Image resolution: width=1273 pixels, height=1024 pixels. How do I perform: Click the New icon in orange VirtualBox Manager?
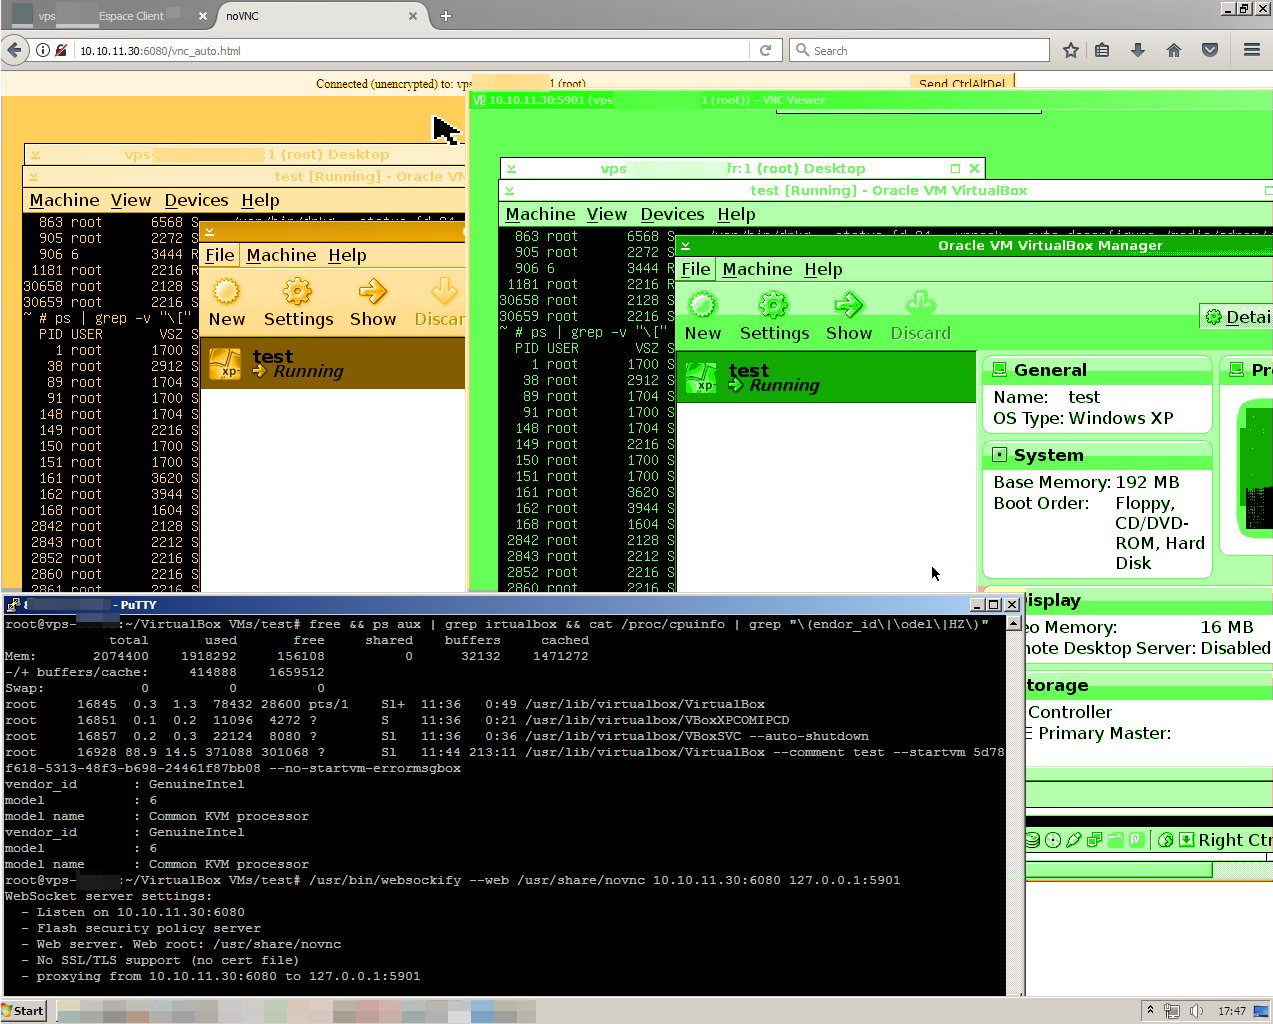227,292
